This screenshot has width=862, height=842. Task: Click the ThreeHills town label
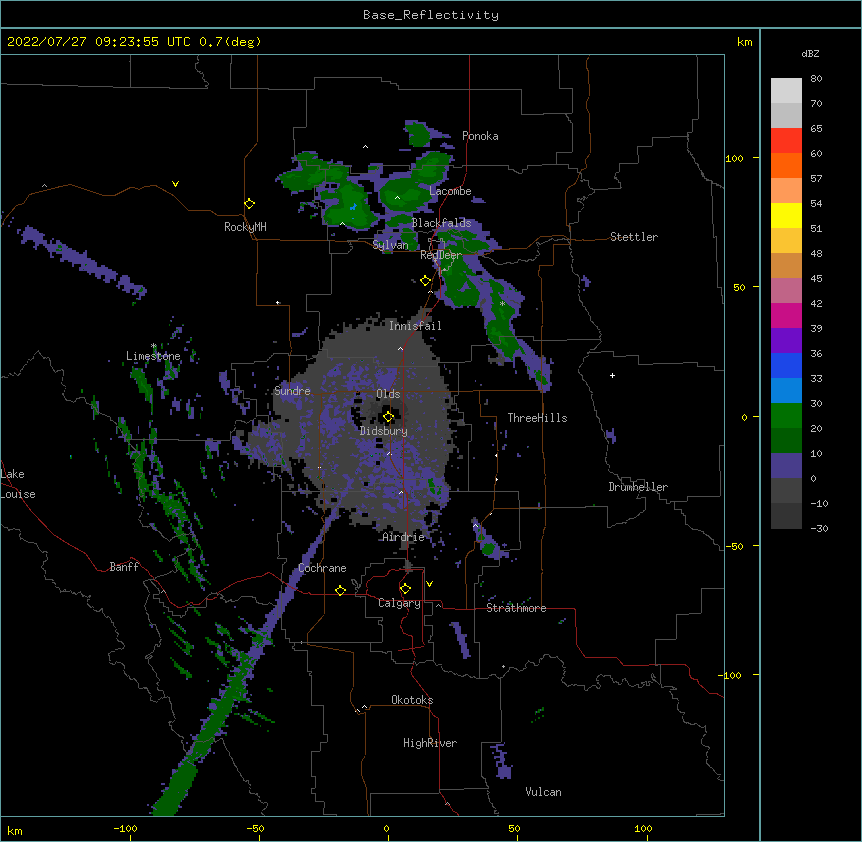click(x=537, y=418)
